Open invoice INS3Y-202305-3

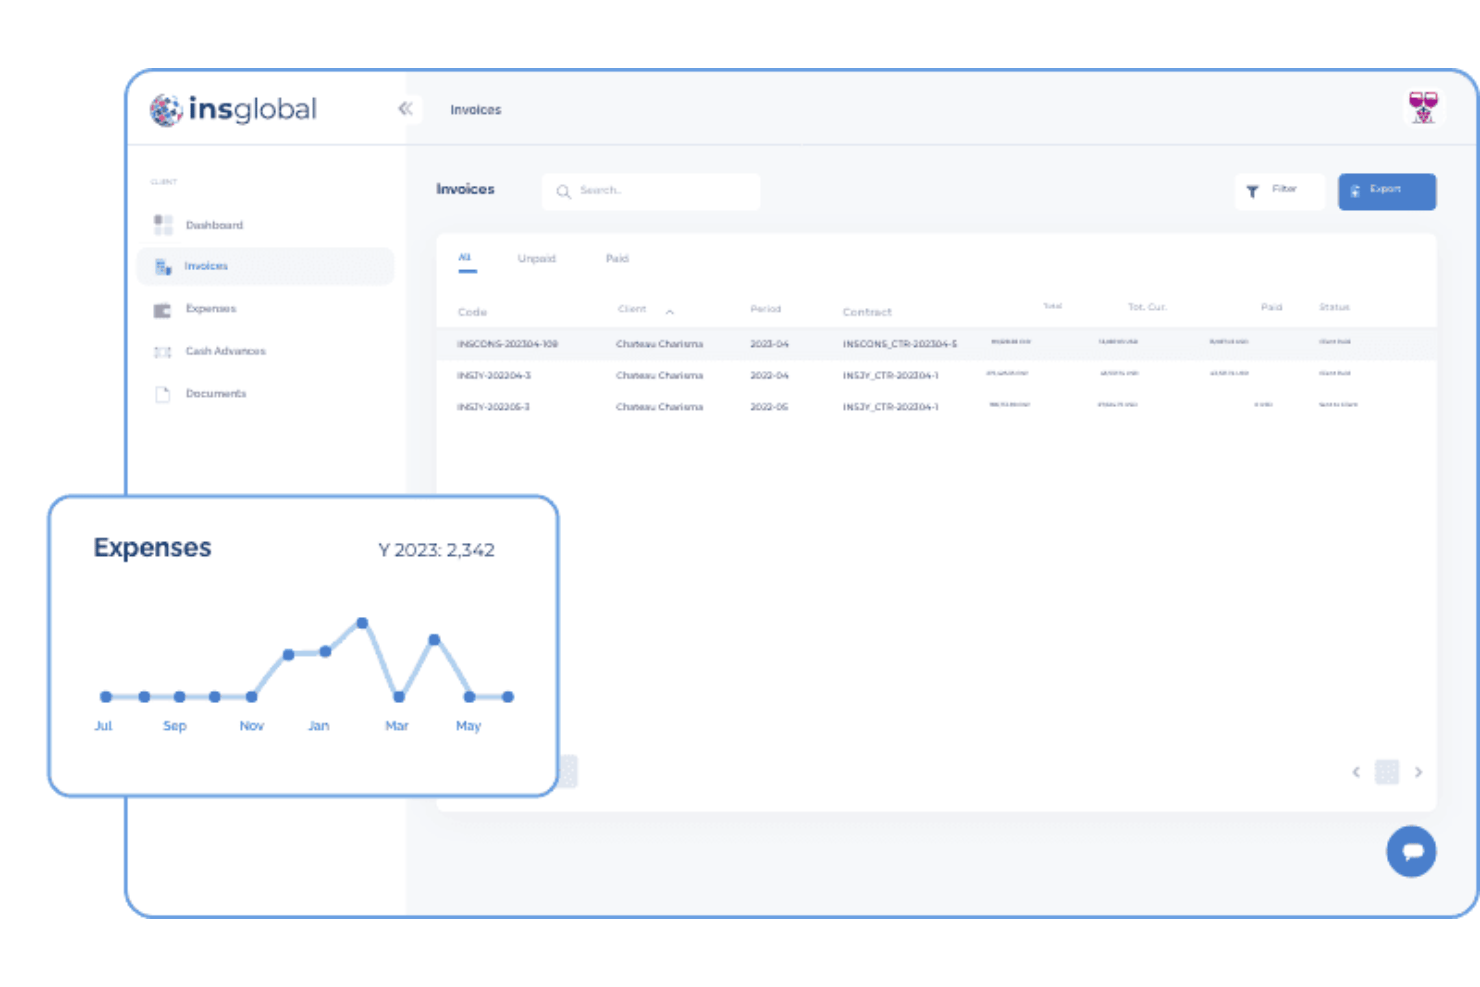point(494,407)
